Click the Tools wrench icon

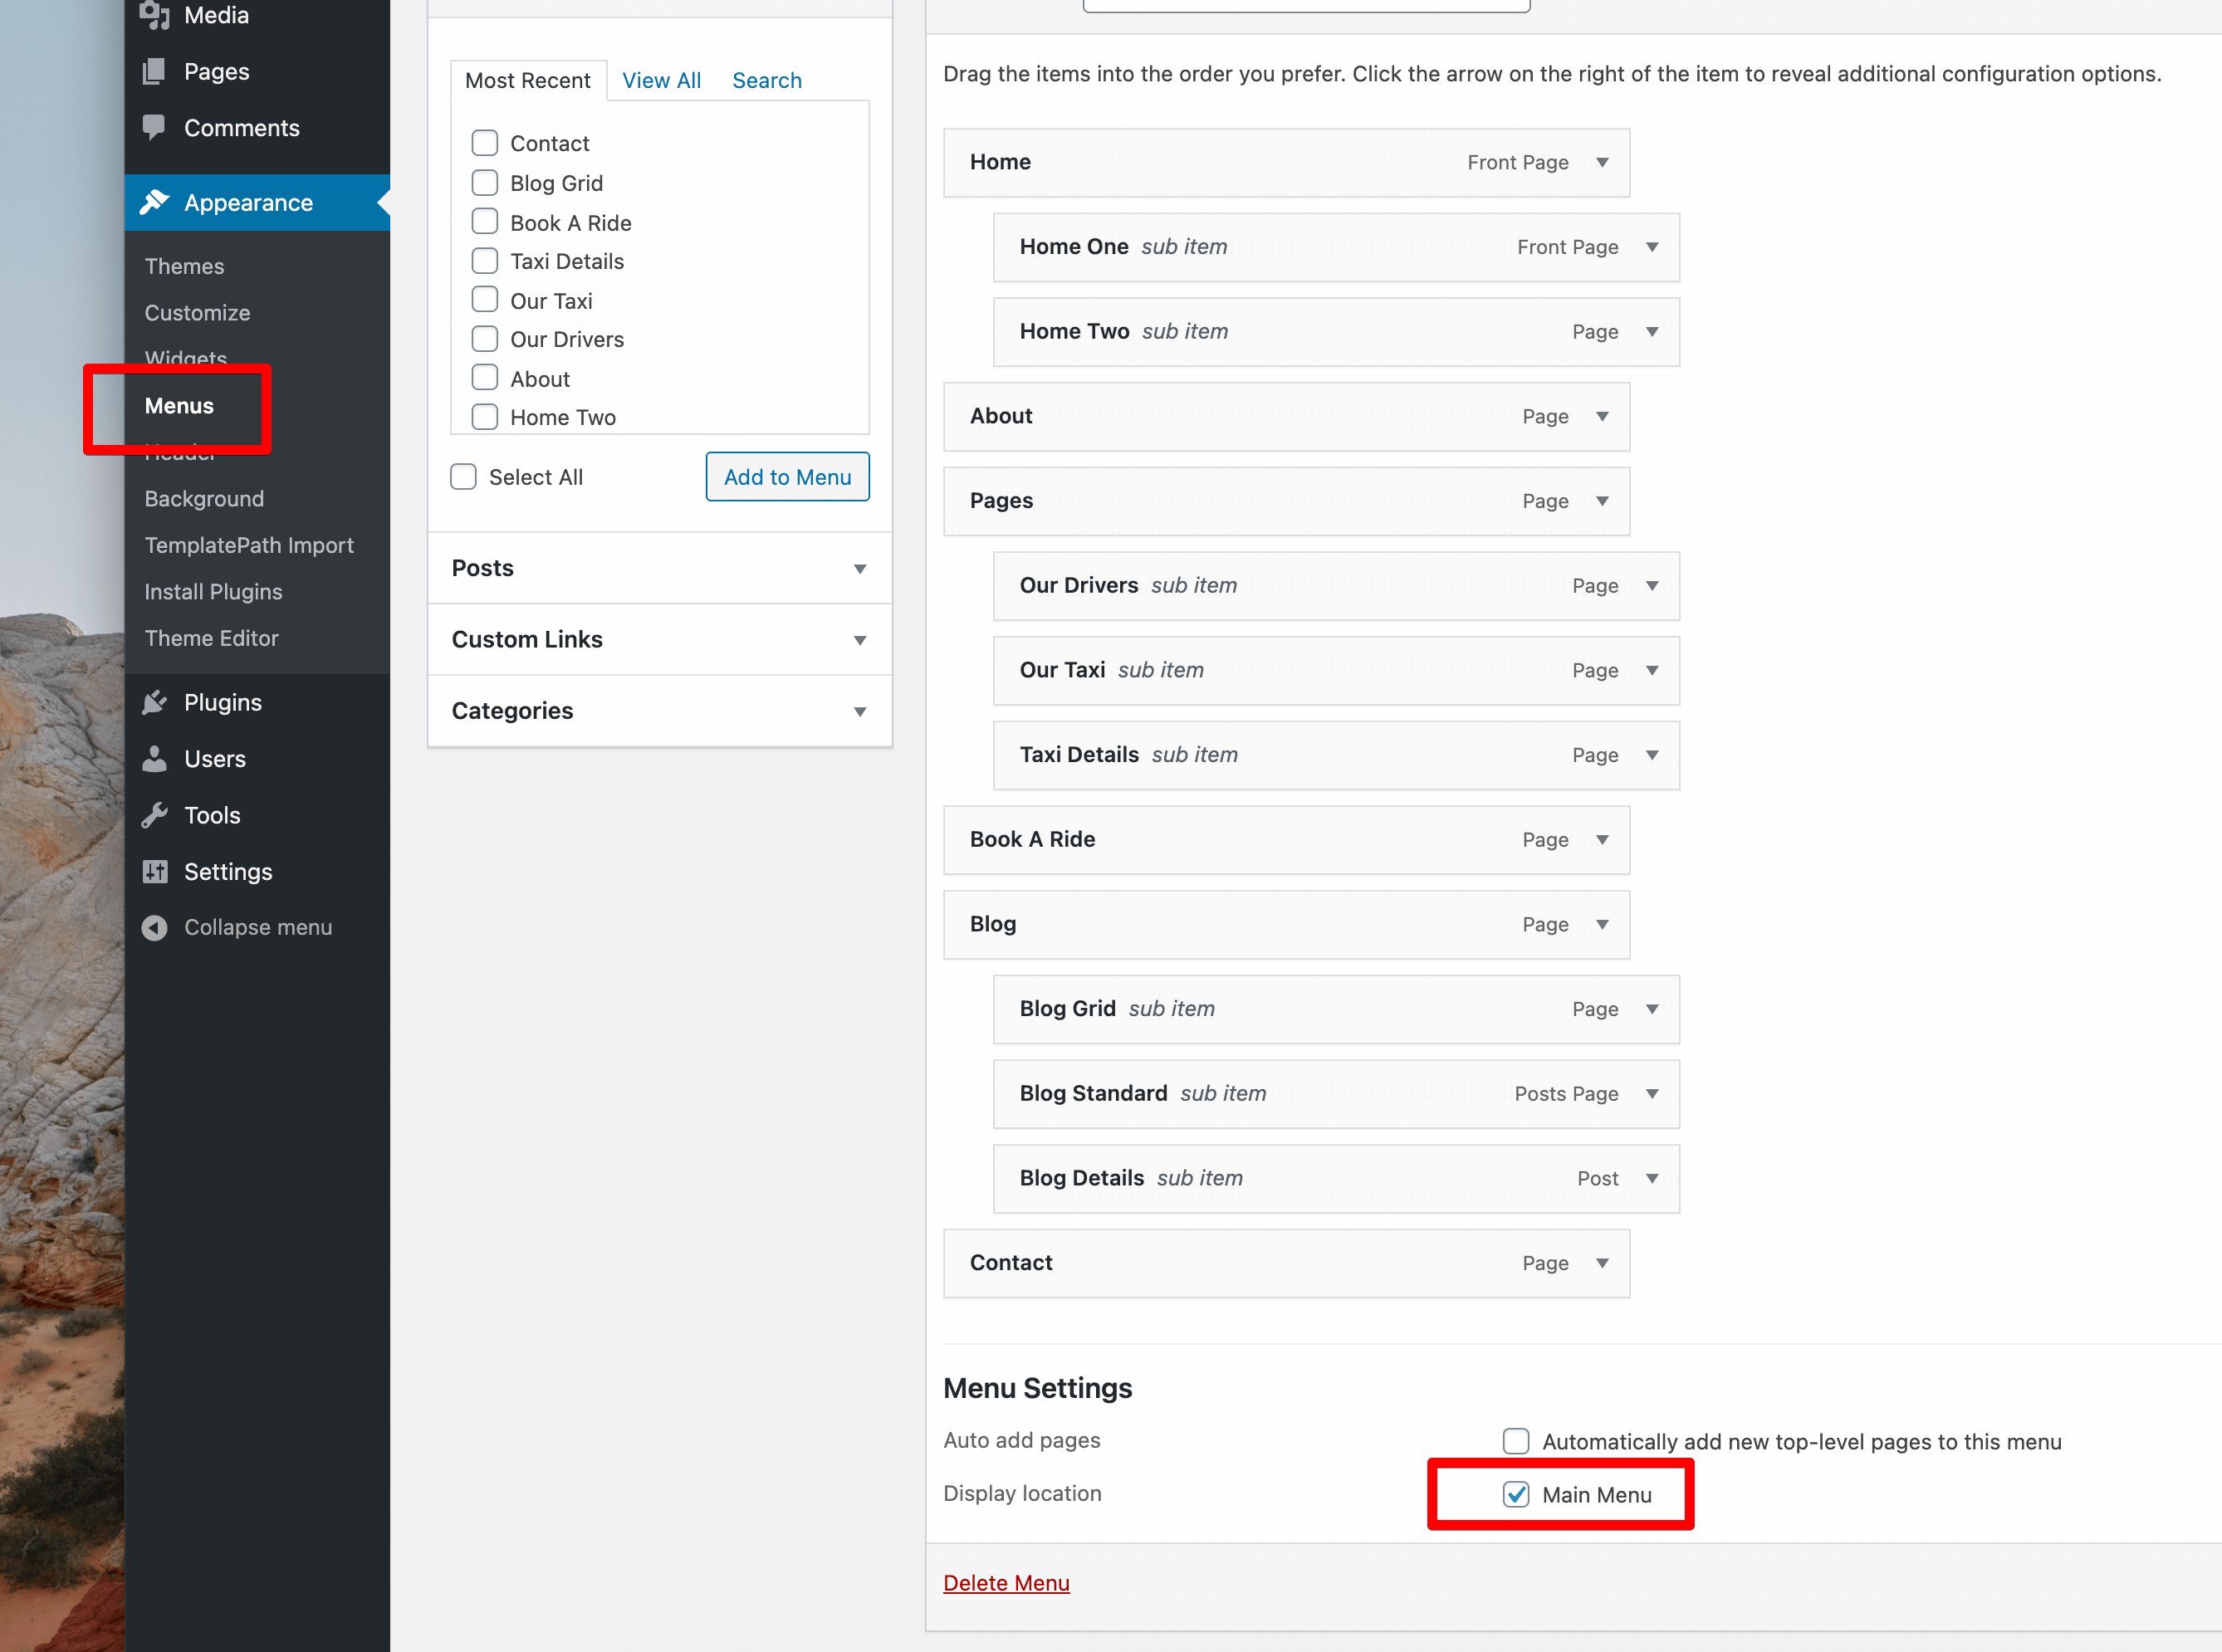pos(154,815)
